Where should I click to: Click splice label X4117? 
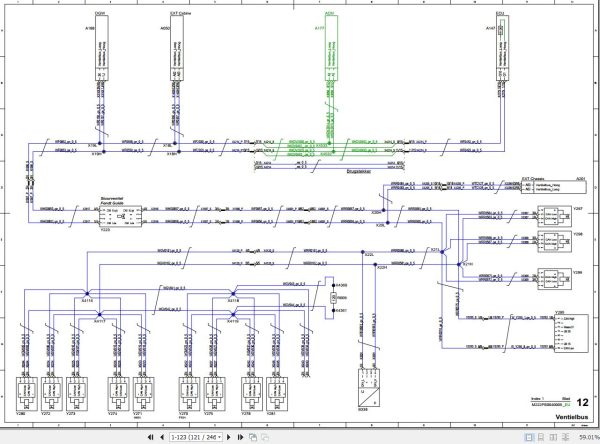tap(99, 322)
